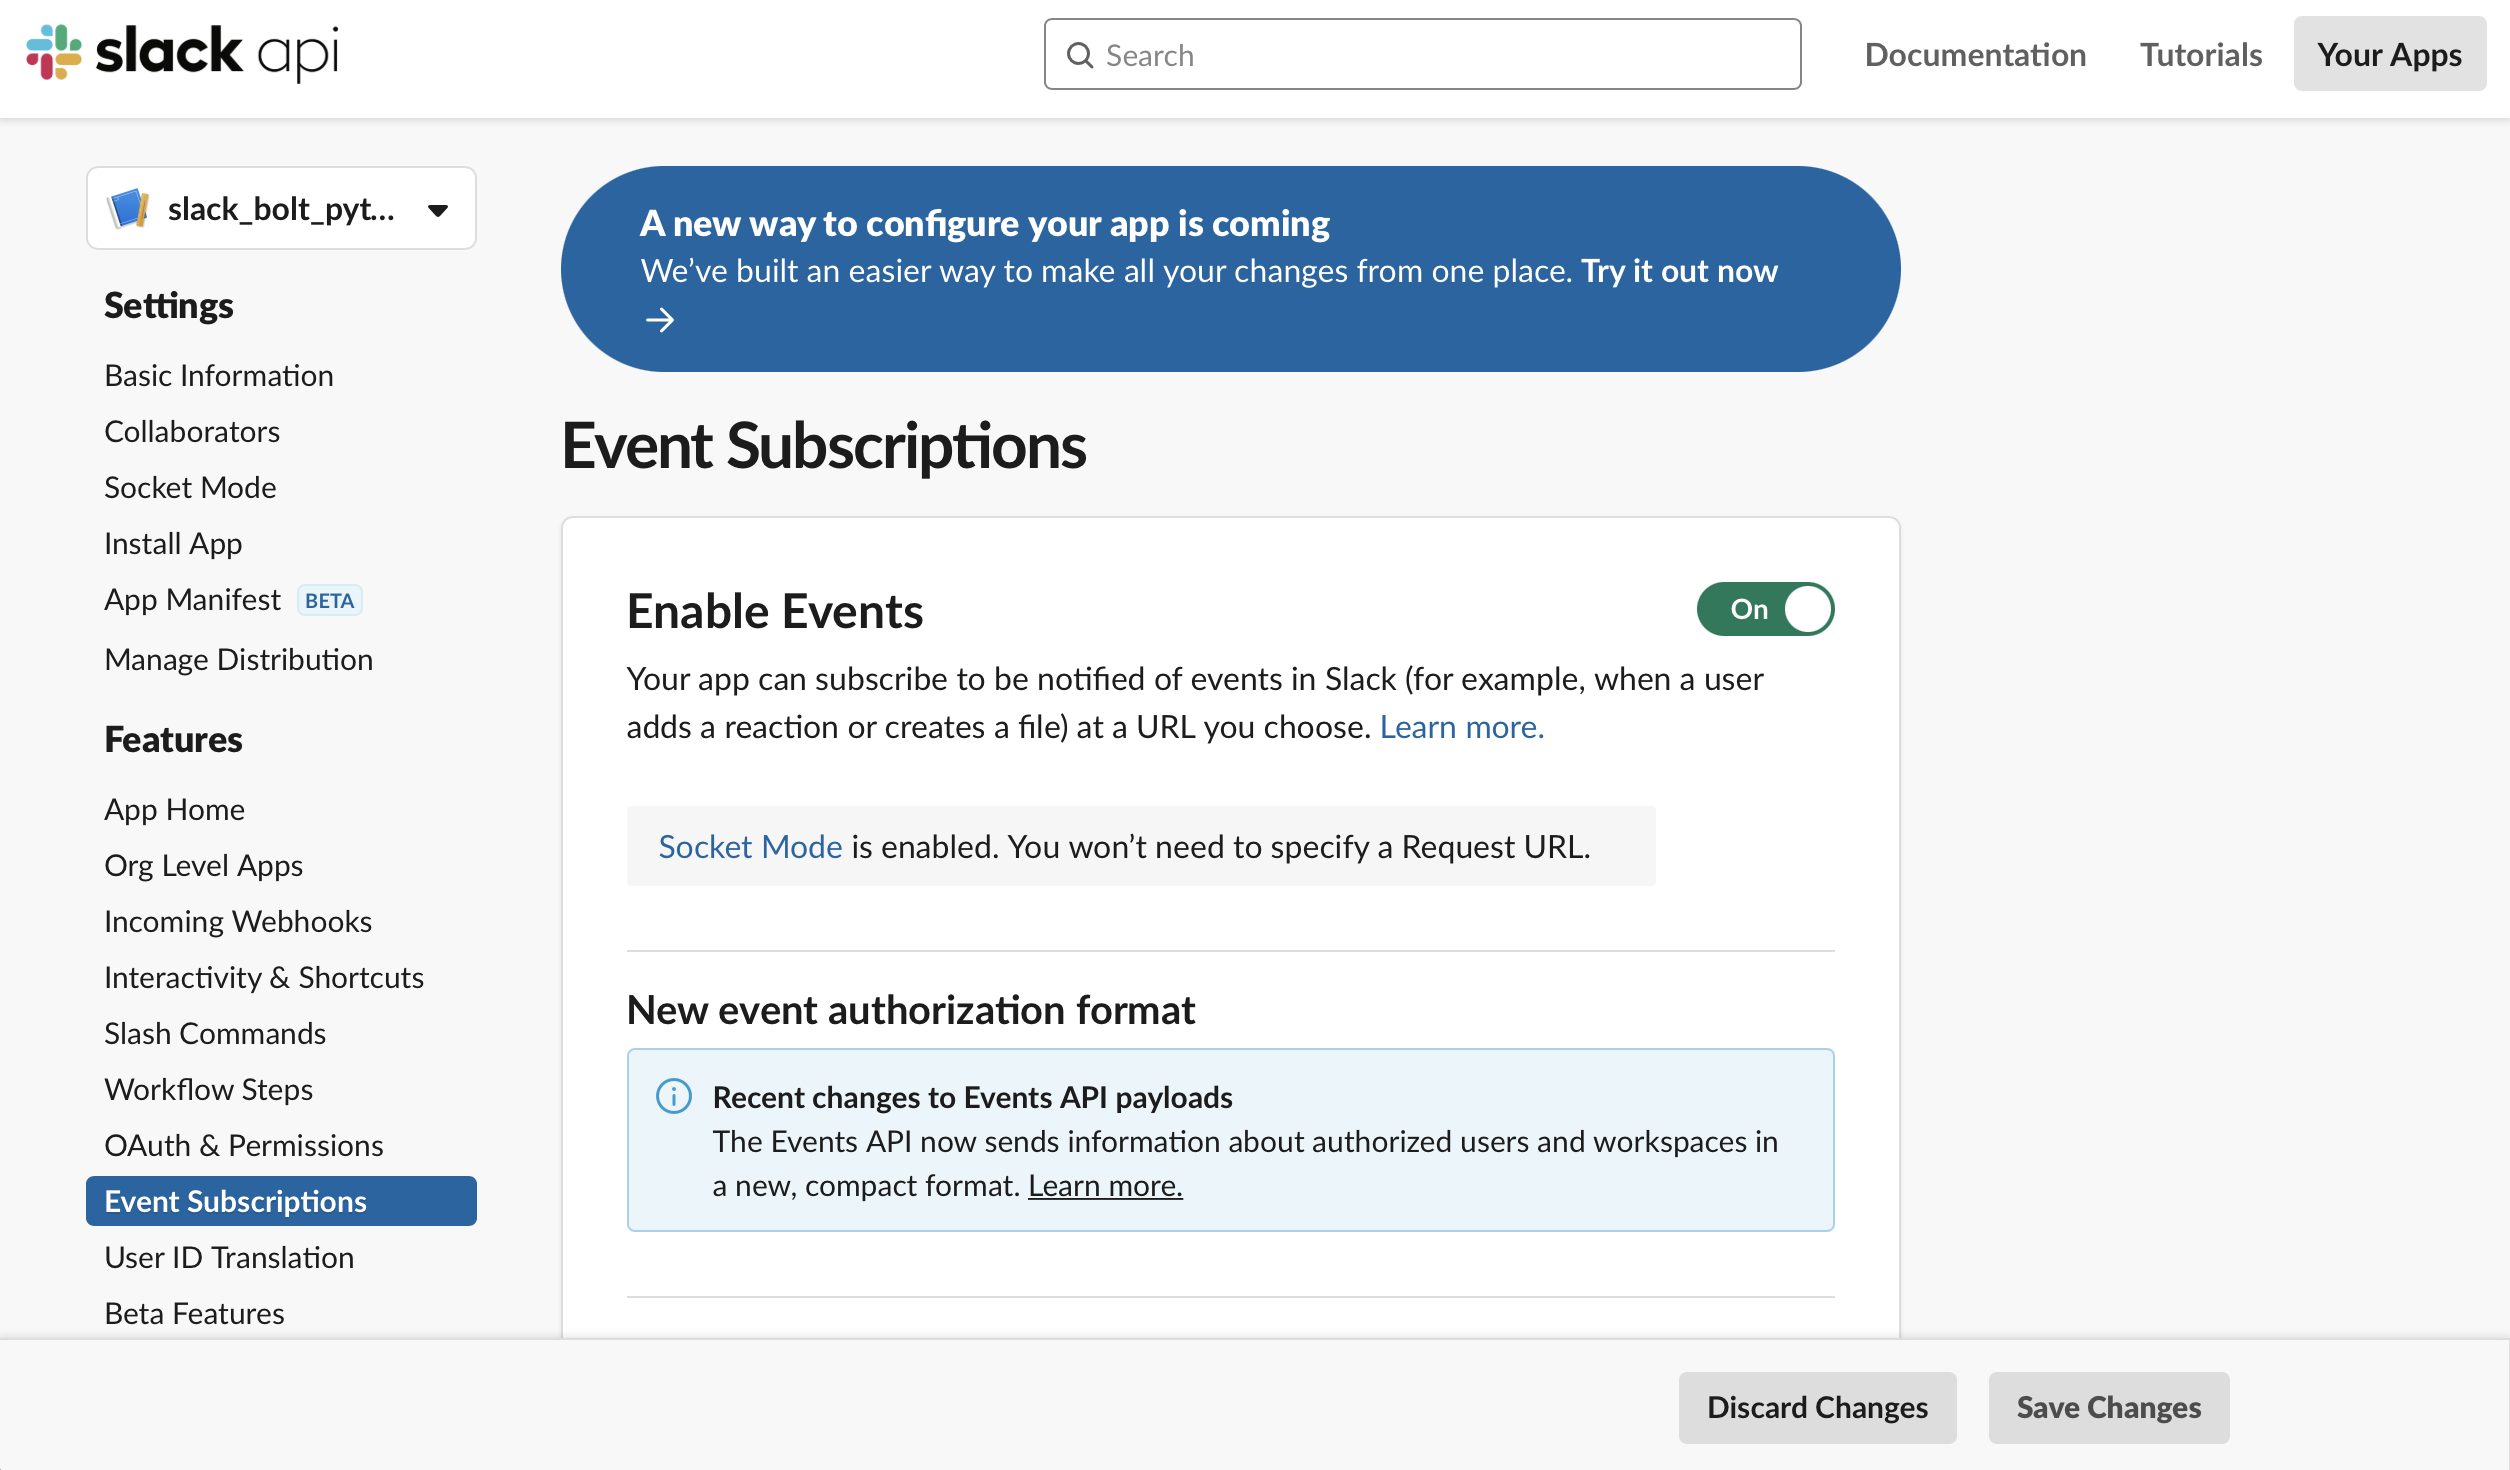Click the Try it out now link
Image resolution: width=2510 pixels, height=1470 pixels.
[x=1679, y=271]
